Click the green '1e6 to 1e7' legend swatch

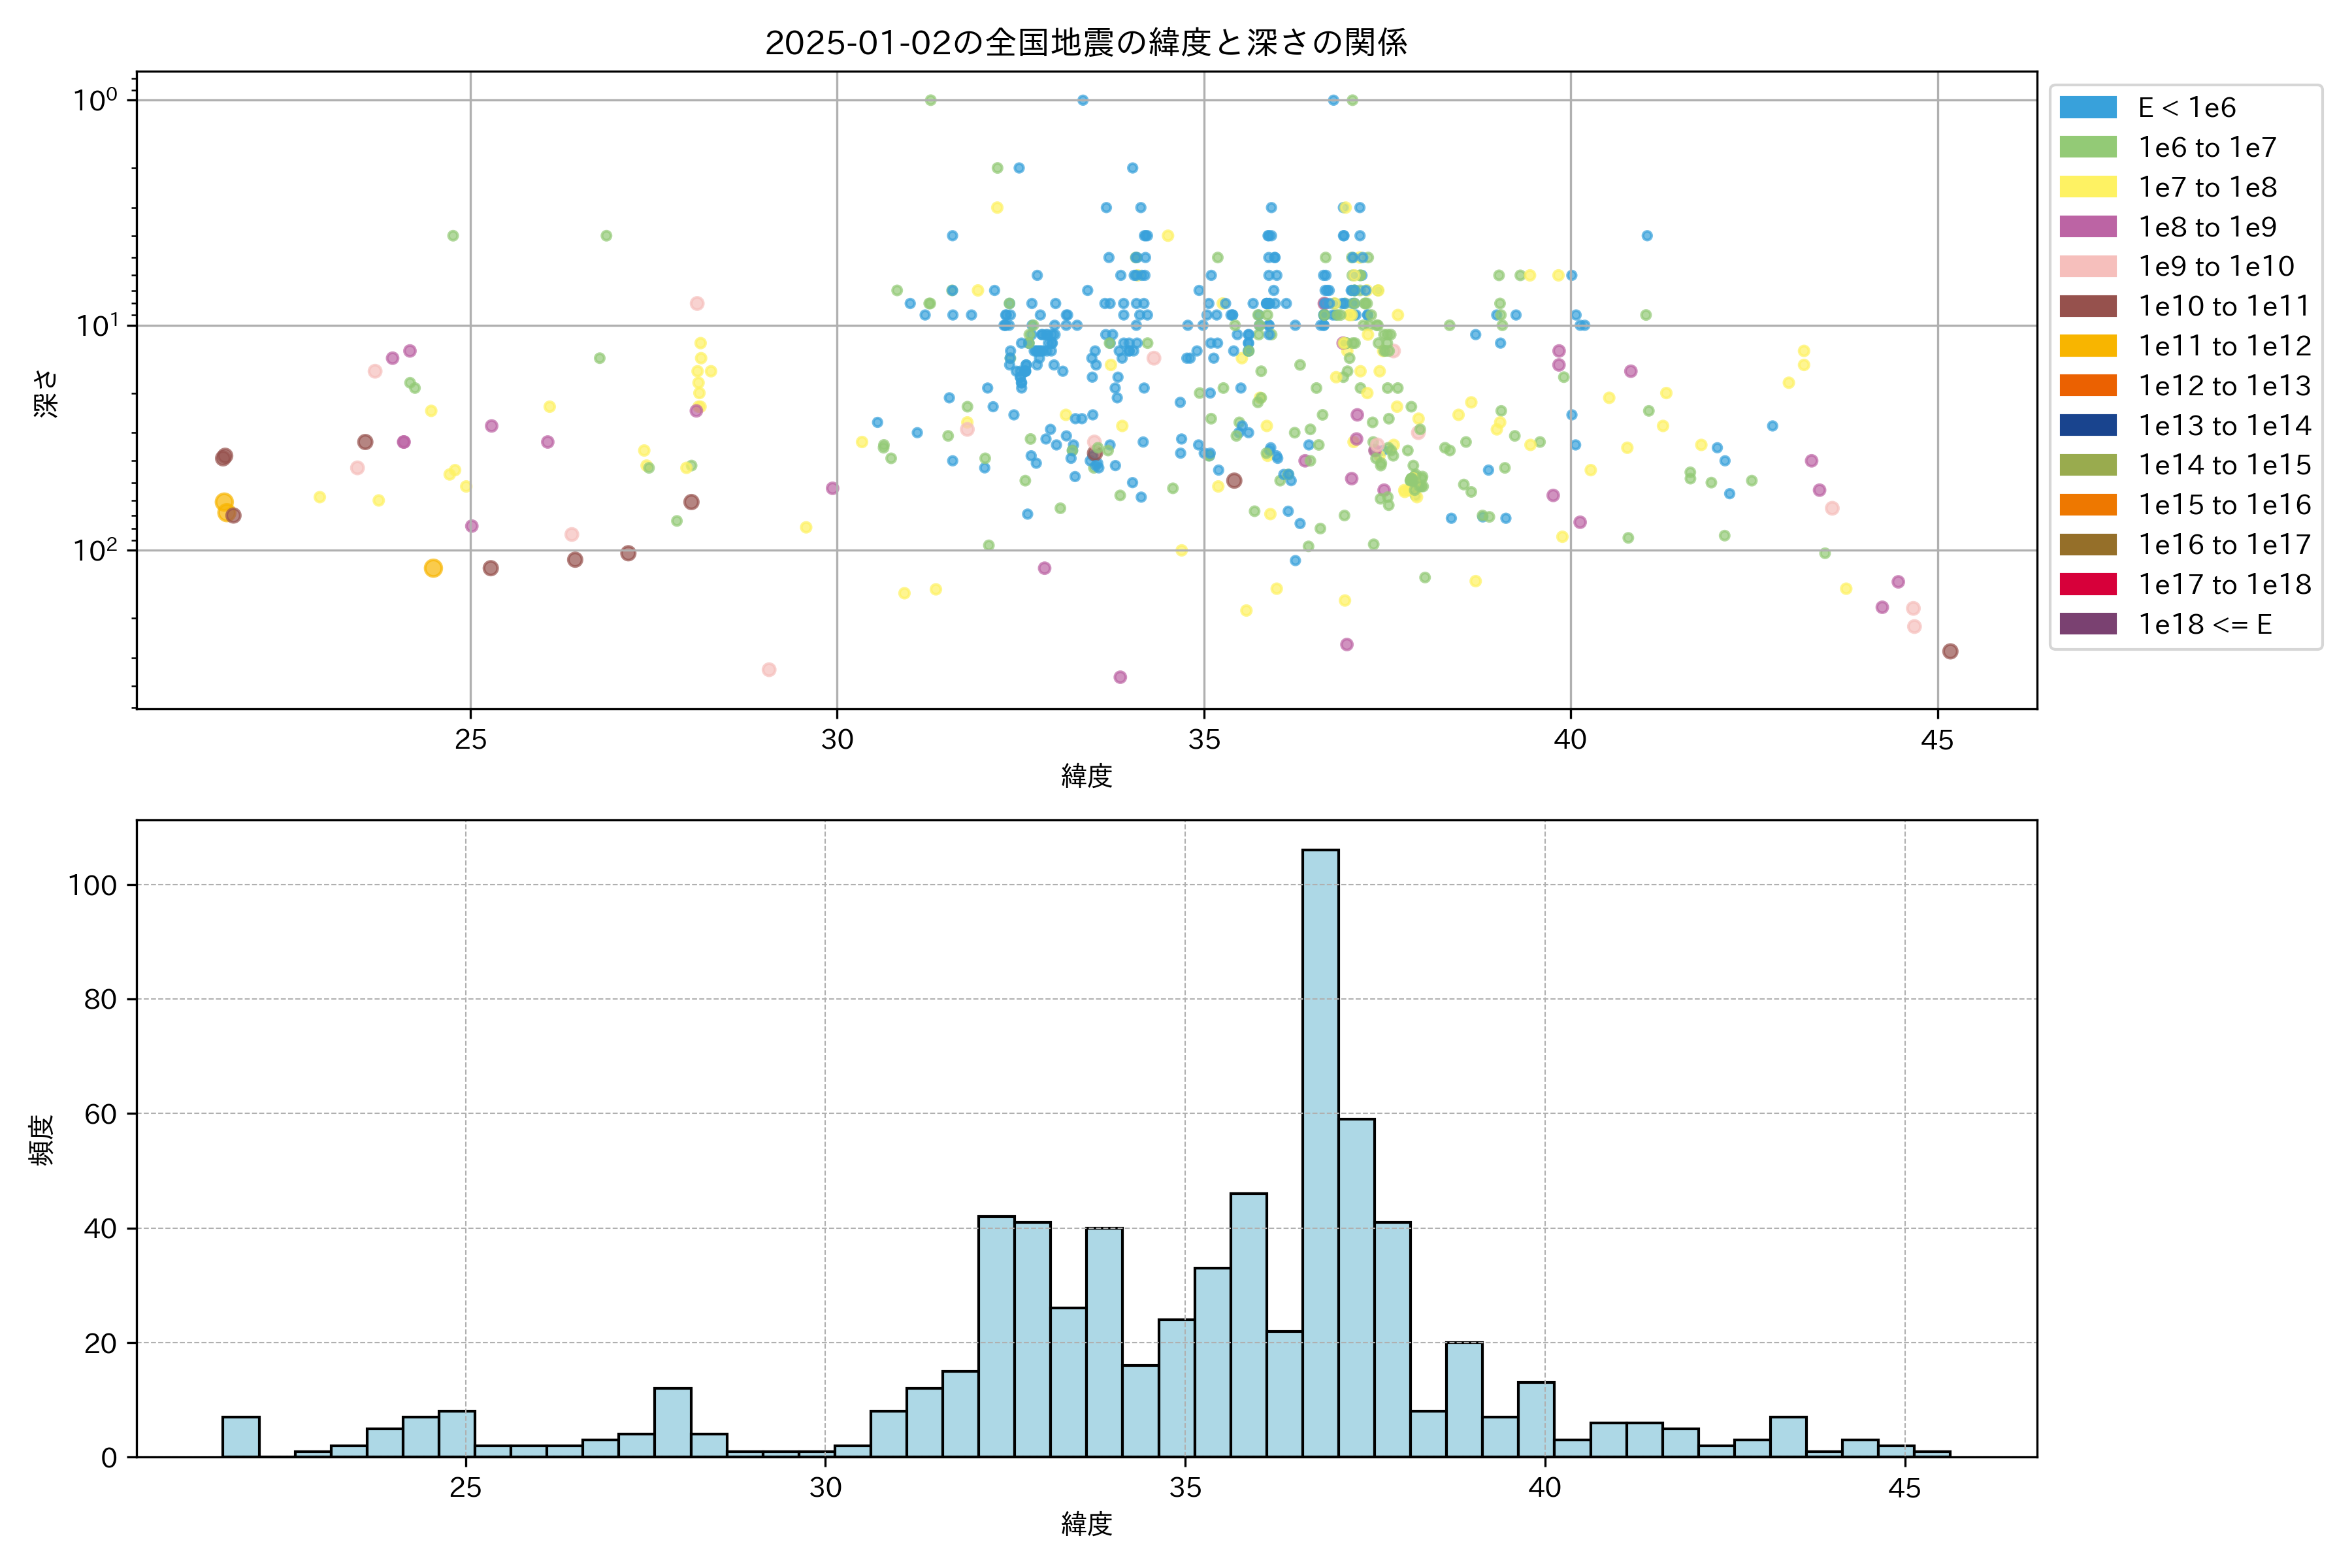pyautogui.click(x=2088, y=147)
